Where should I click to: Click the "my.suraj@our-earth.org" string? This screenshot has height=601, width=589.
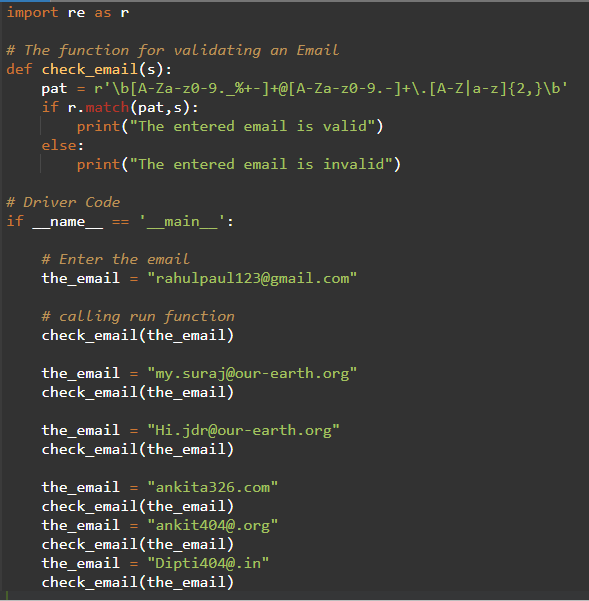[x=252, y=373]
